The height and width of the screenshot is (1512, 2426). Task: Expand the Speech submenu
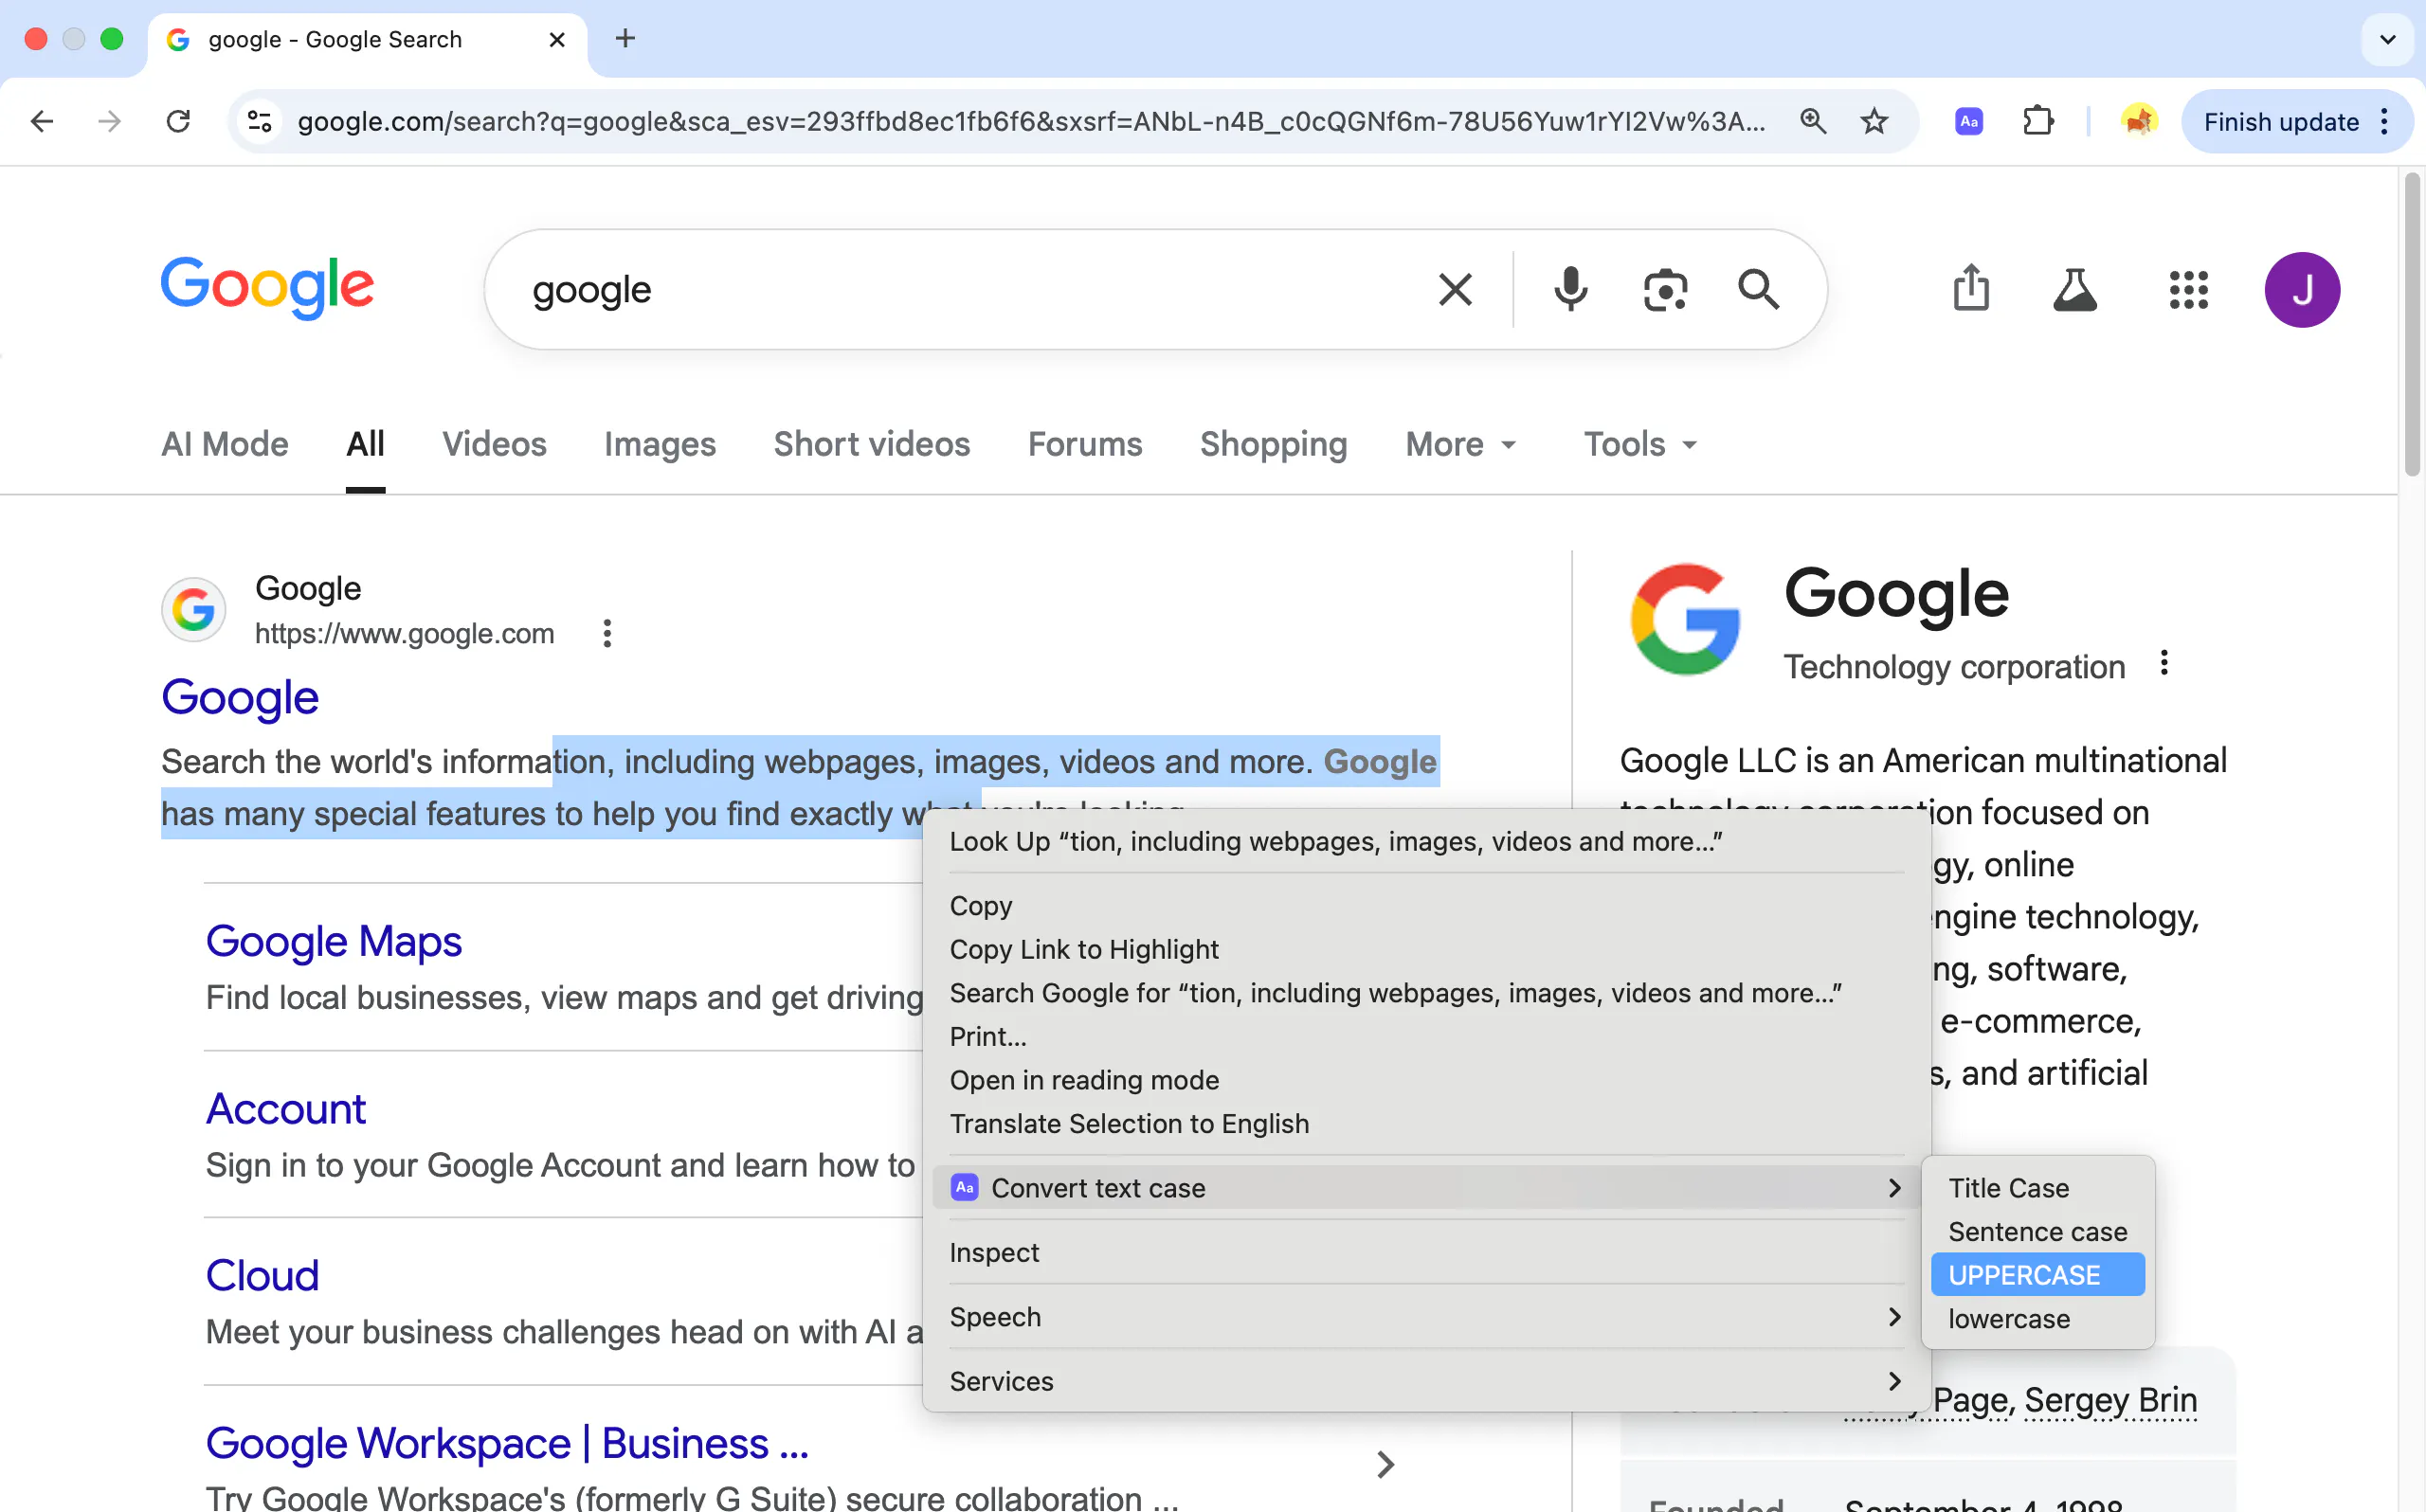(x=1426, y=1317)
